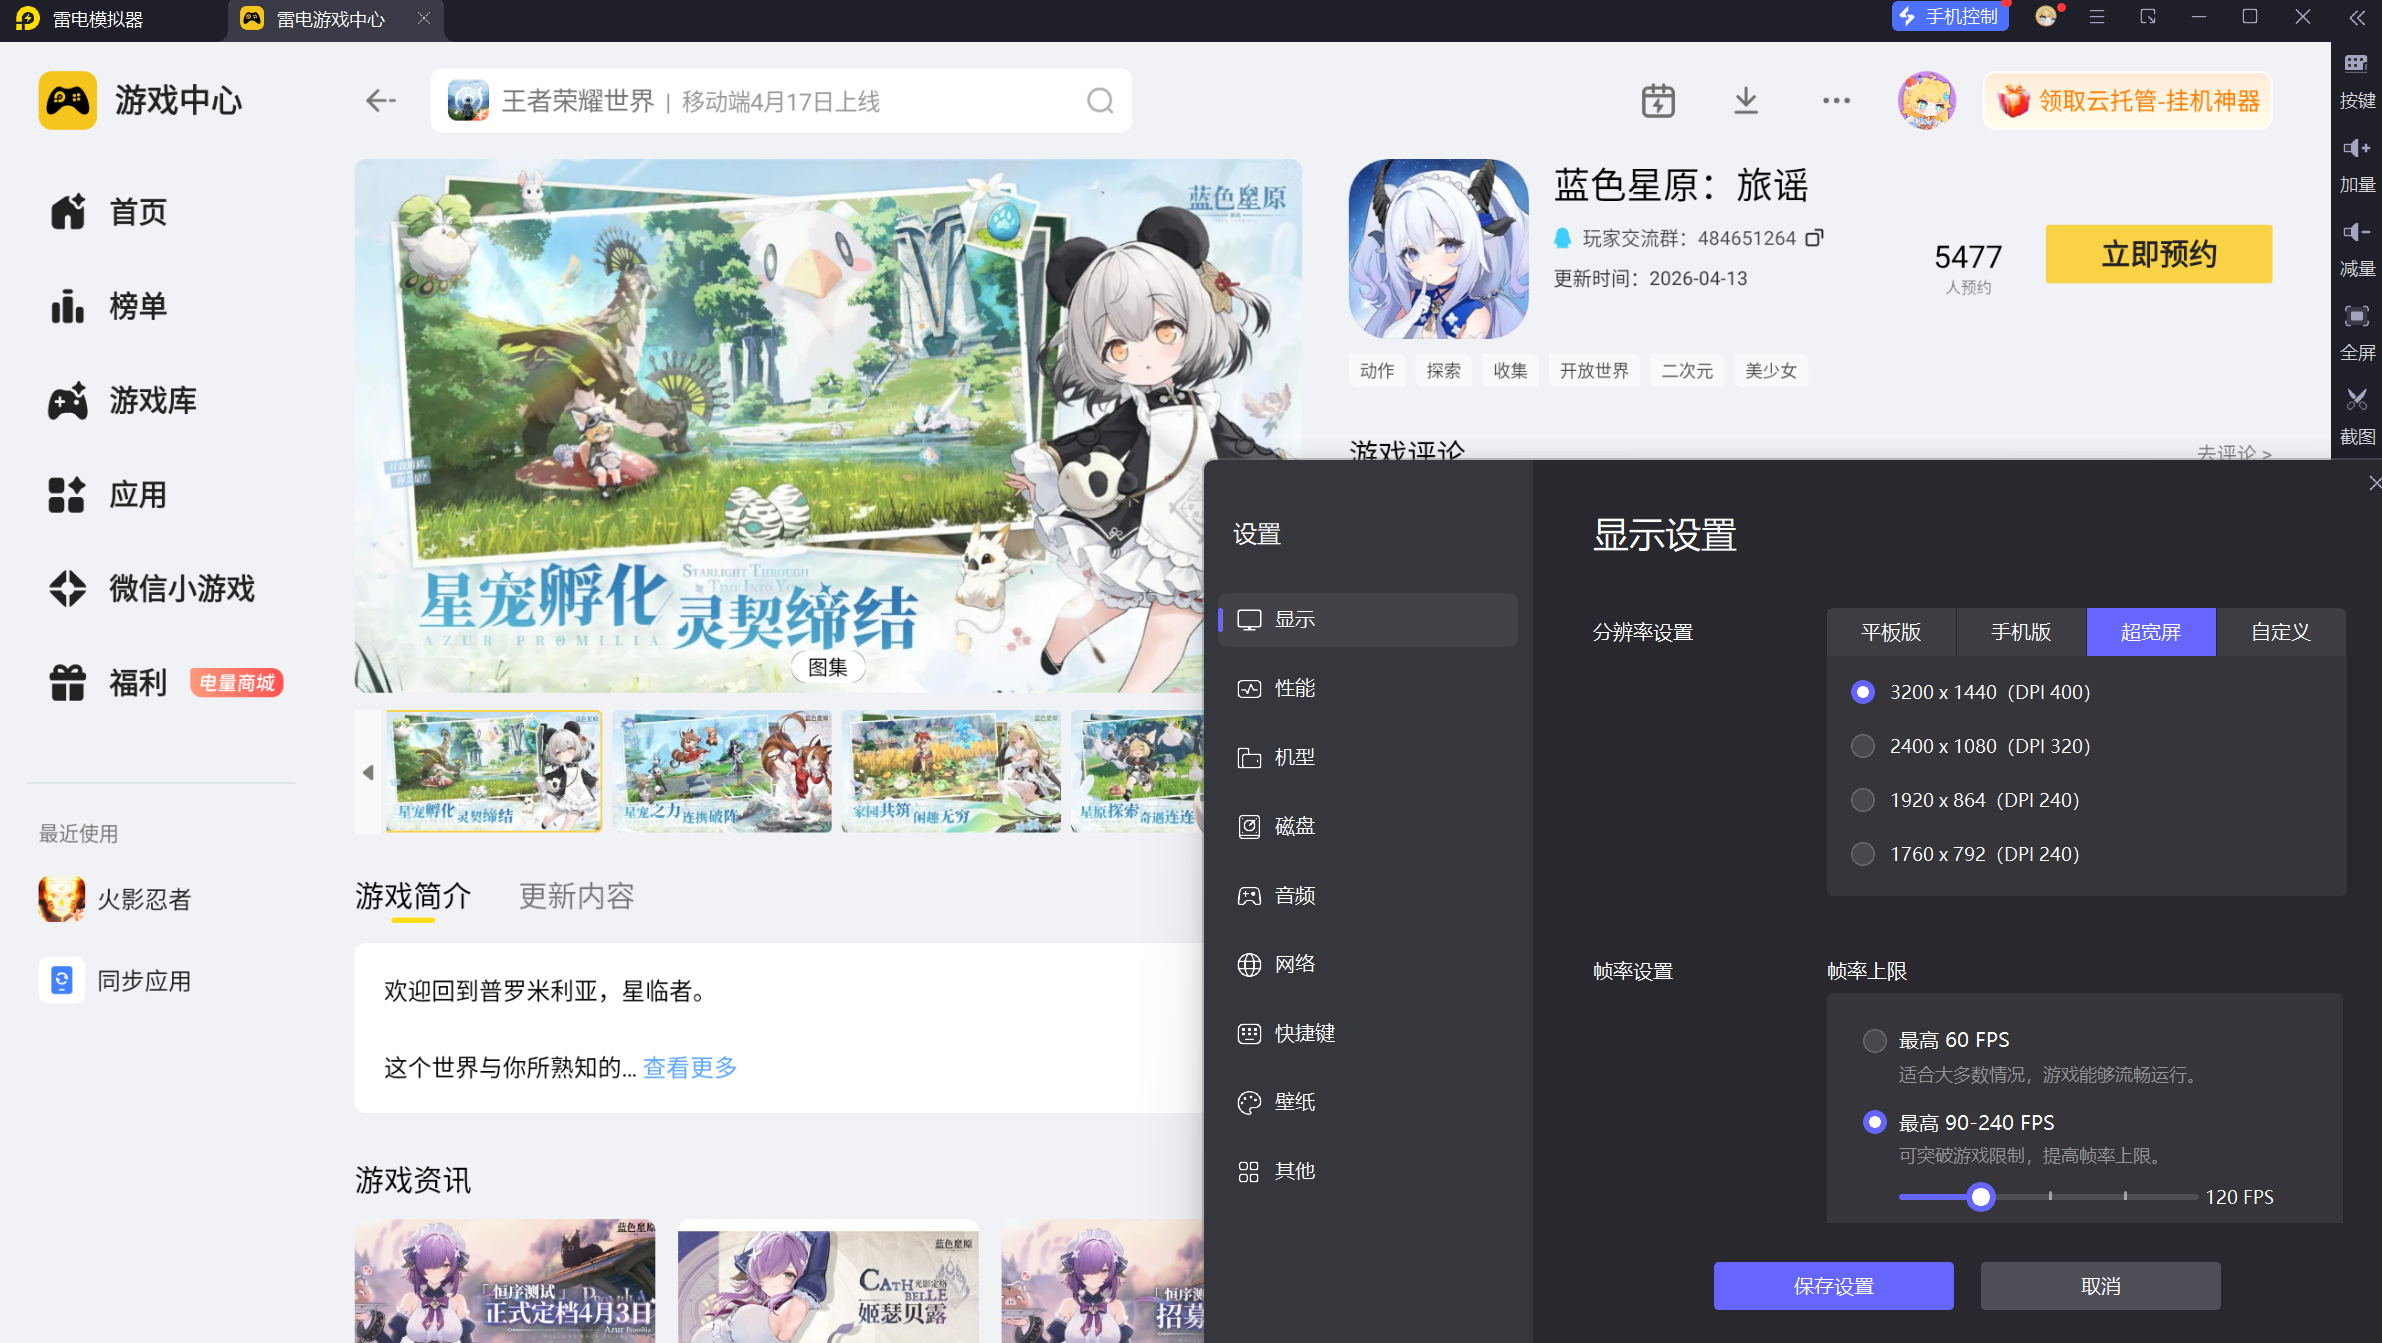Click the 查看更多 link
Screen dimensions: 2382x1343
point(690,1067)
